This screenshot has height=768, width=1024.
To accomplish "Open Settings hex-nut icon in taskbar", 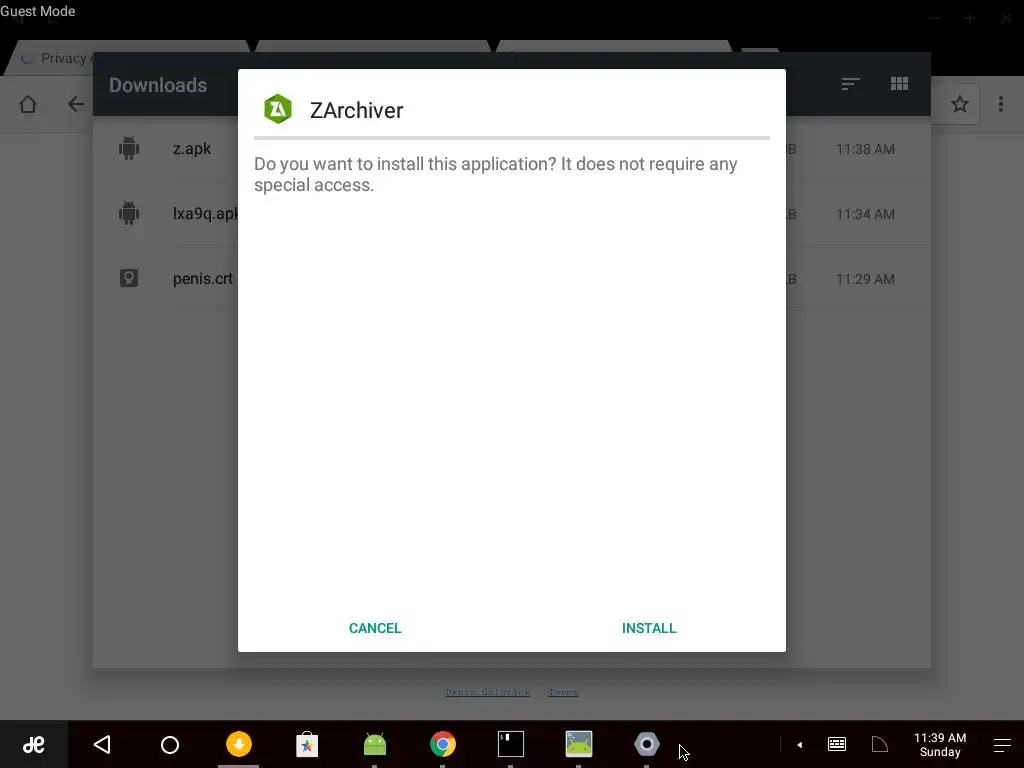I will click(647, 744).
